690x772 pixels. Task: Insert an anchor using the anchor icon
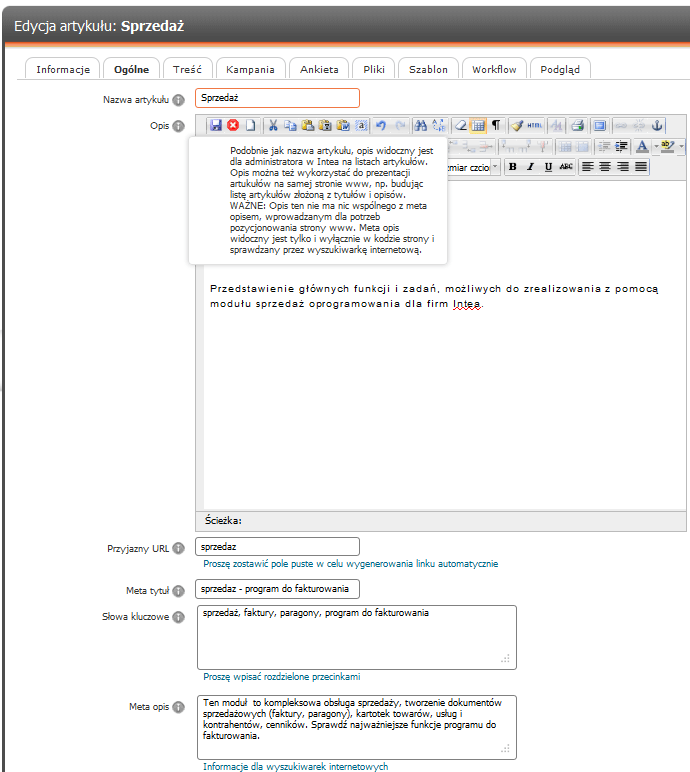point(657,125)
